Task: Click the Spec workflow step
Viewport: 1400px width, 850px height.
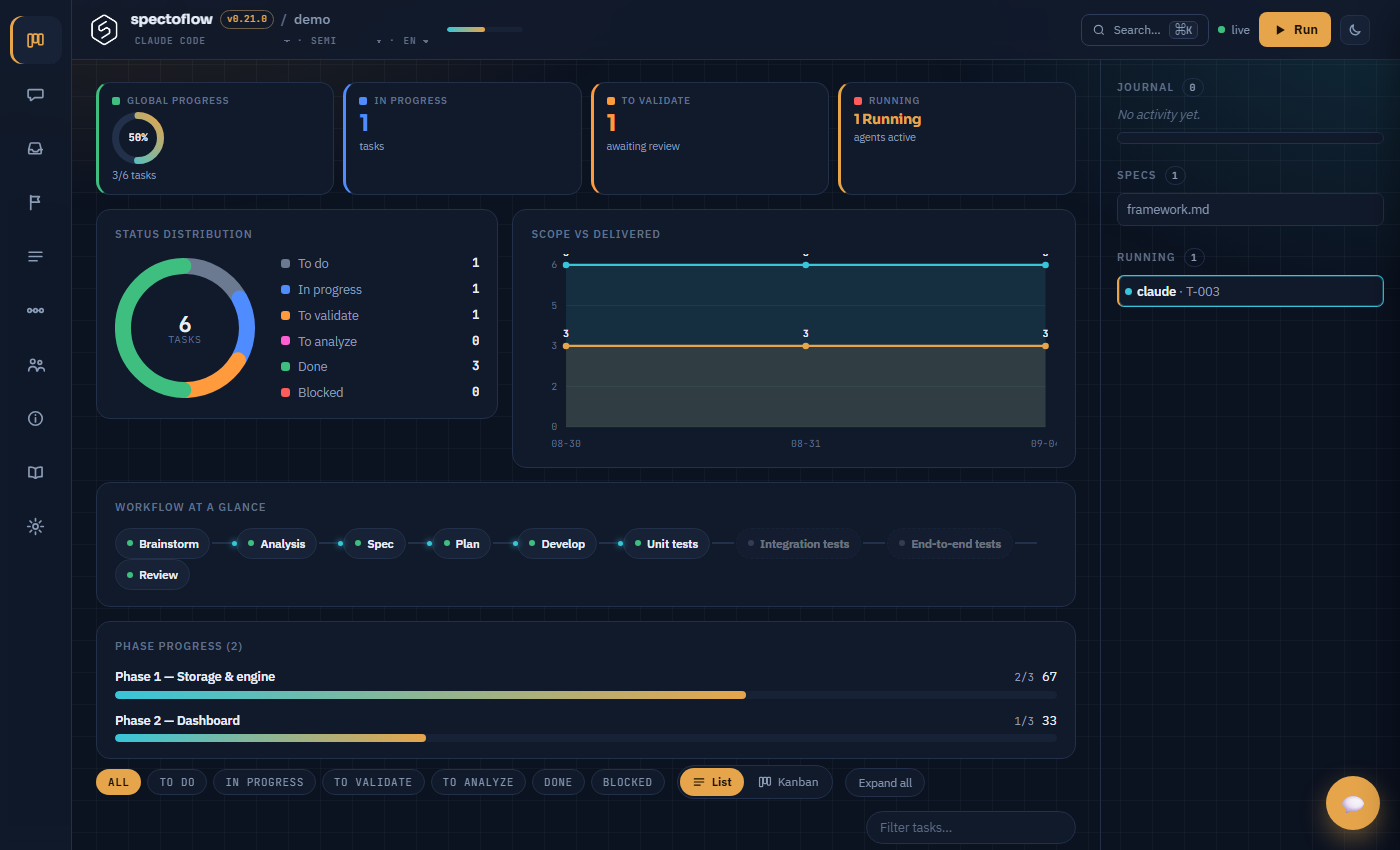Action: [374, 544]
